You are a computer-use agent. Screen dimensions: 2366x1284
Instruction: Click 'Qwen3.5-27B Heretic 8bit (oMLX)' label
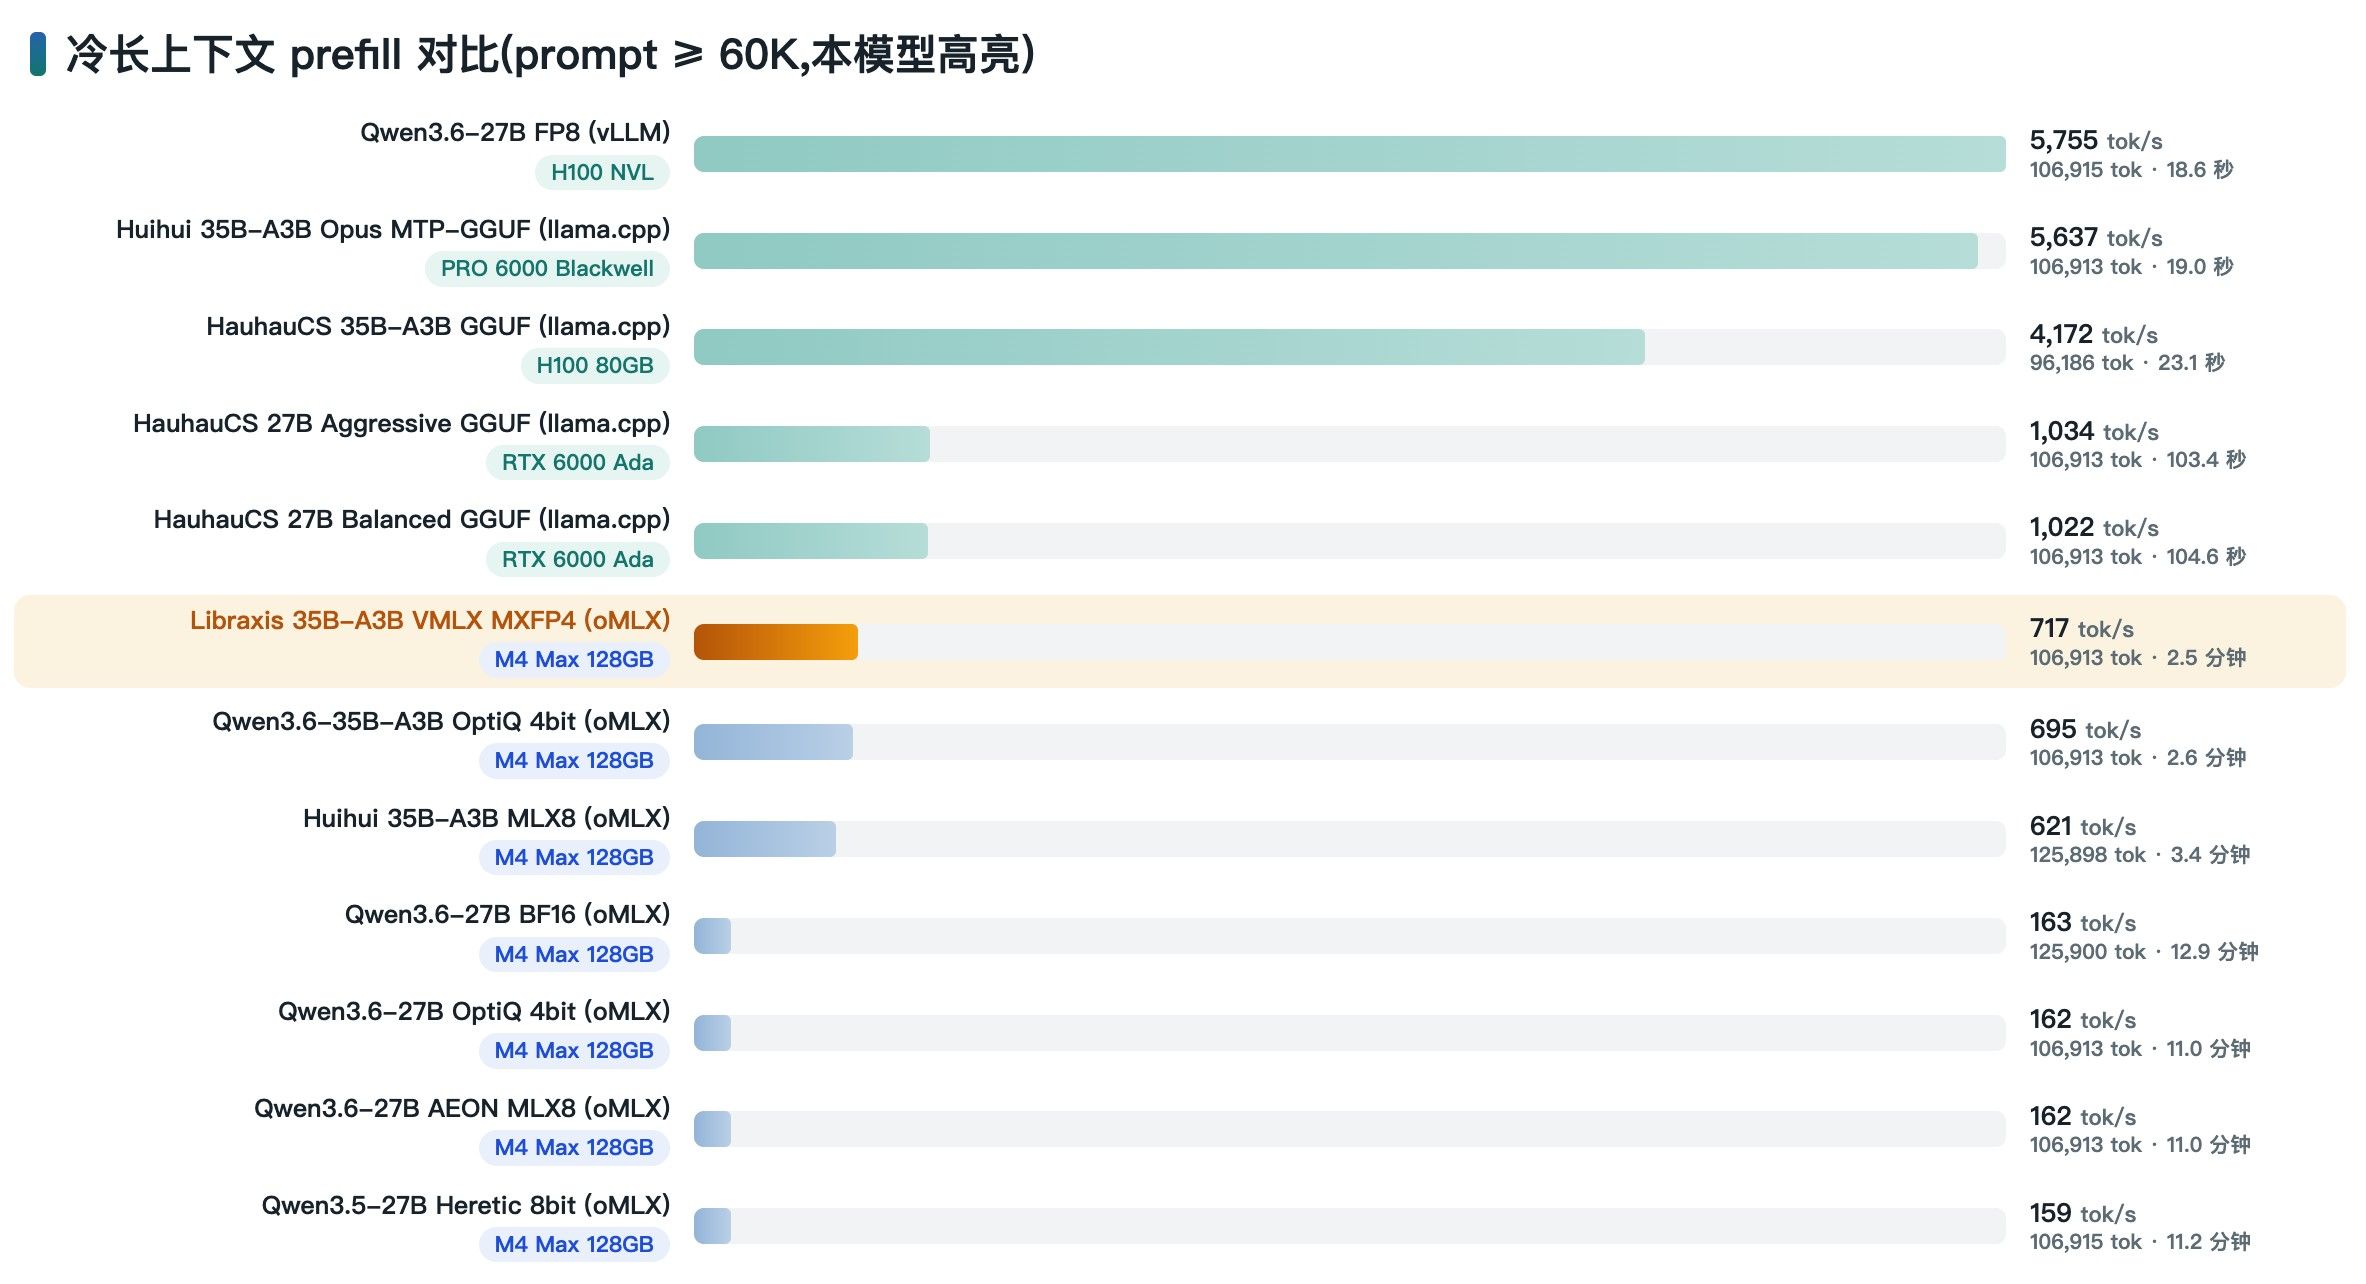[x=466, y=1205]
